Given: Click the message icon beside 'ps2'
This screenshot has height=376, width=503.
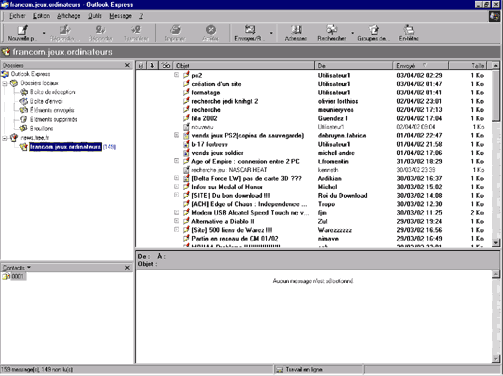Looking at the screenshot, I should (x=186, y=75).
